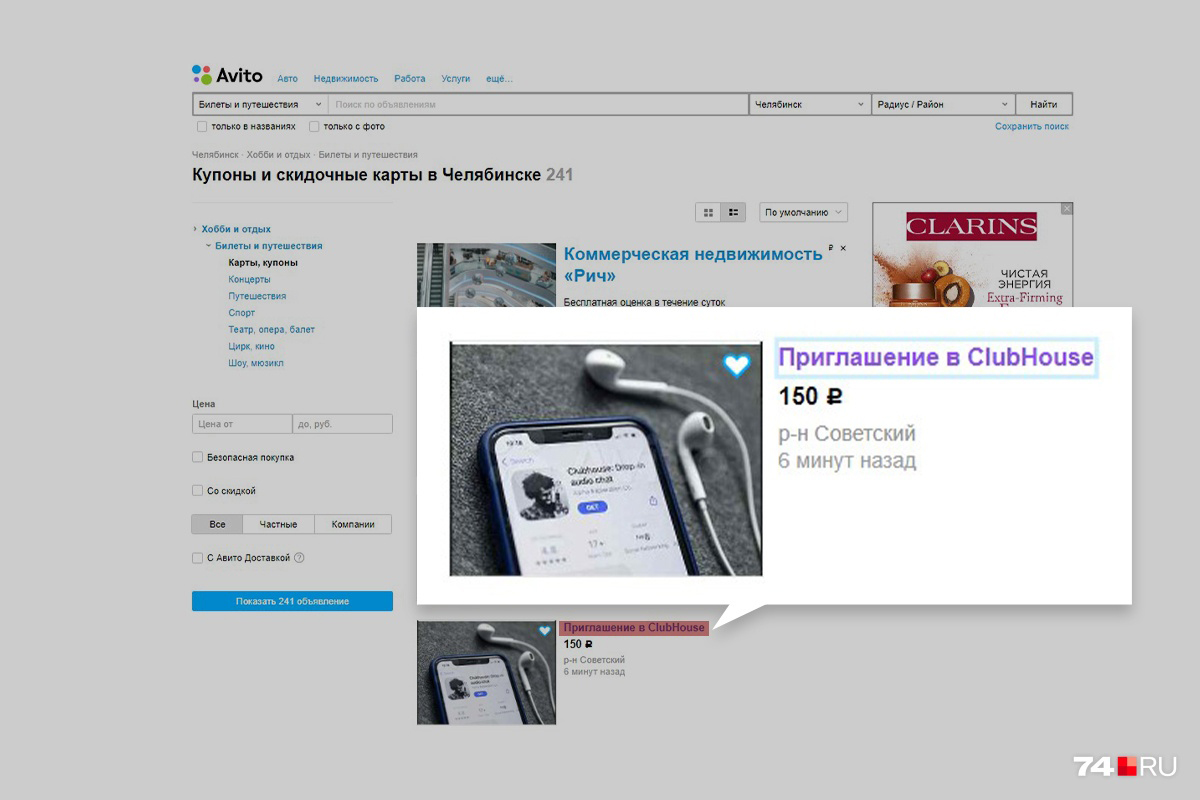The width and height of the screenshot is (1200, 800).
Task: Open help icon next to Авито Доставкой
Action: click(299, 558)
